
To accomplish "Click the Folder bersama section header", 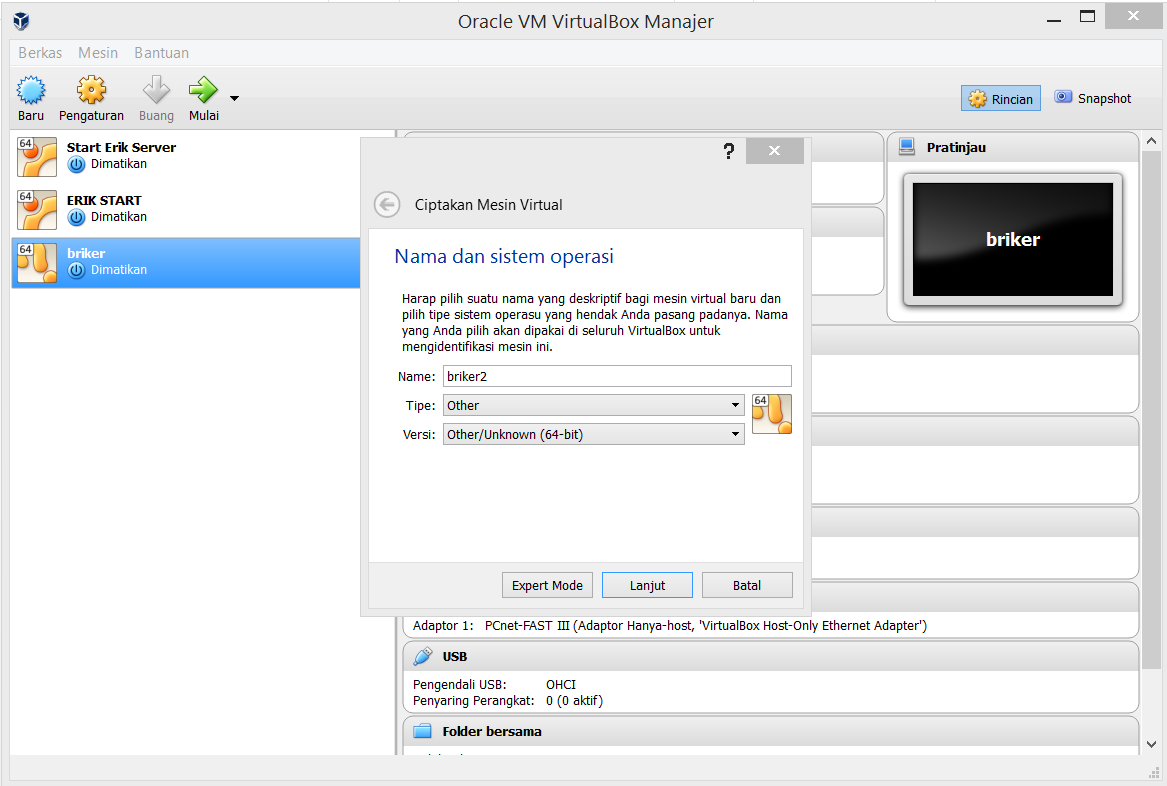I will [770, 731].
